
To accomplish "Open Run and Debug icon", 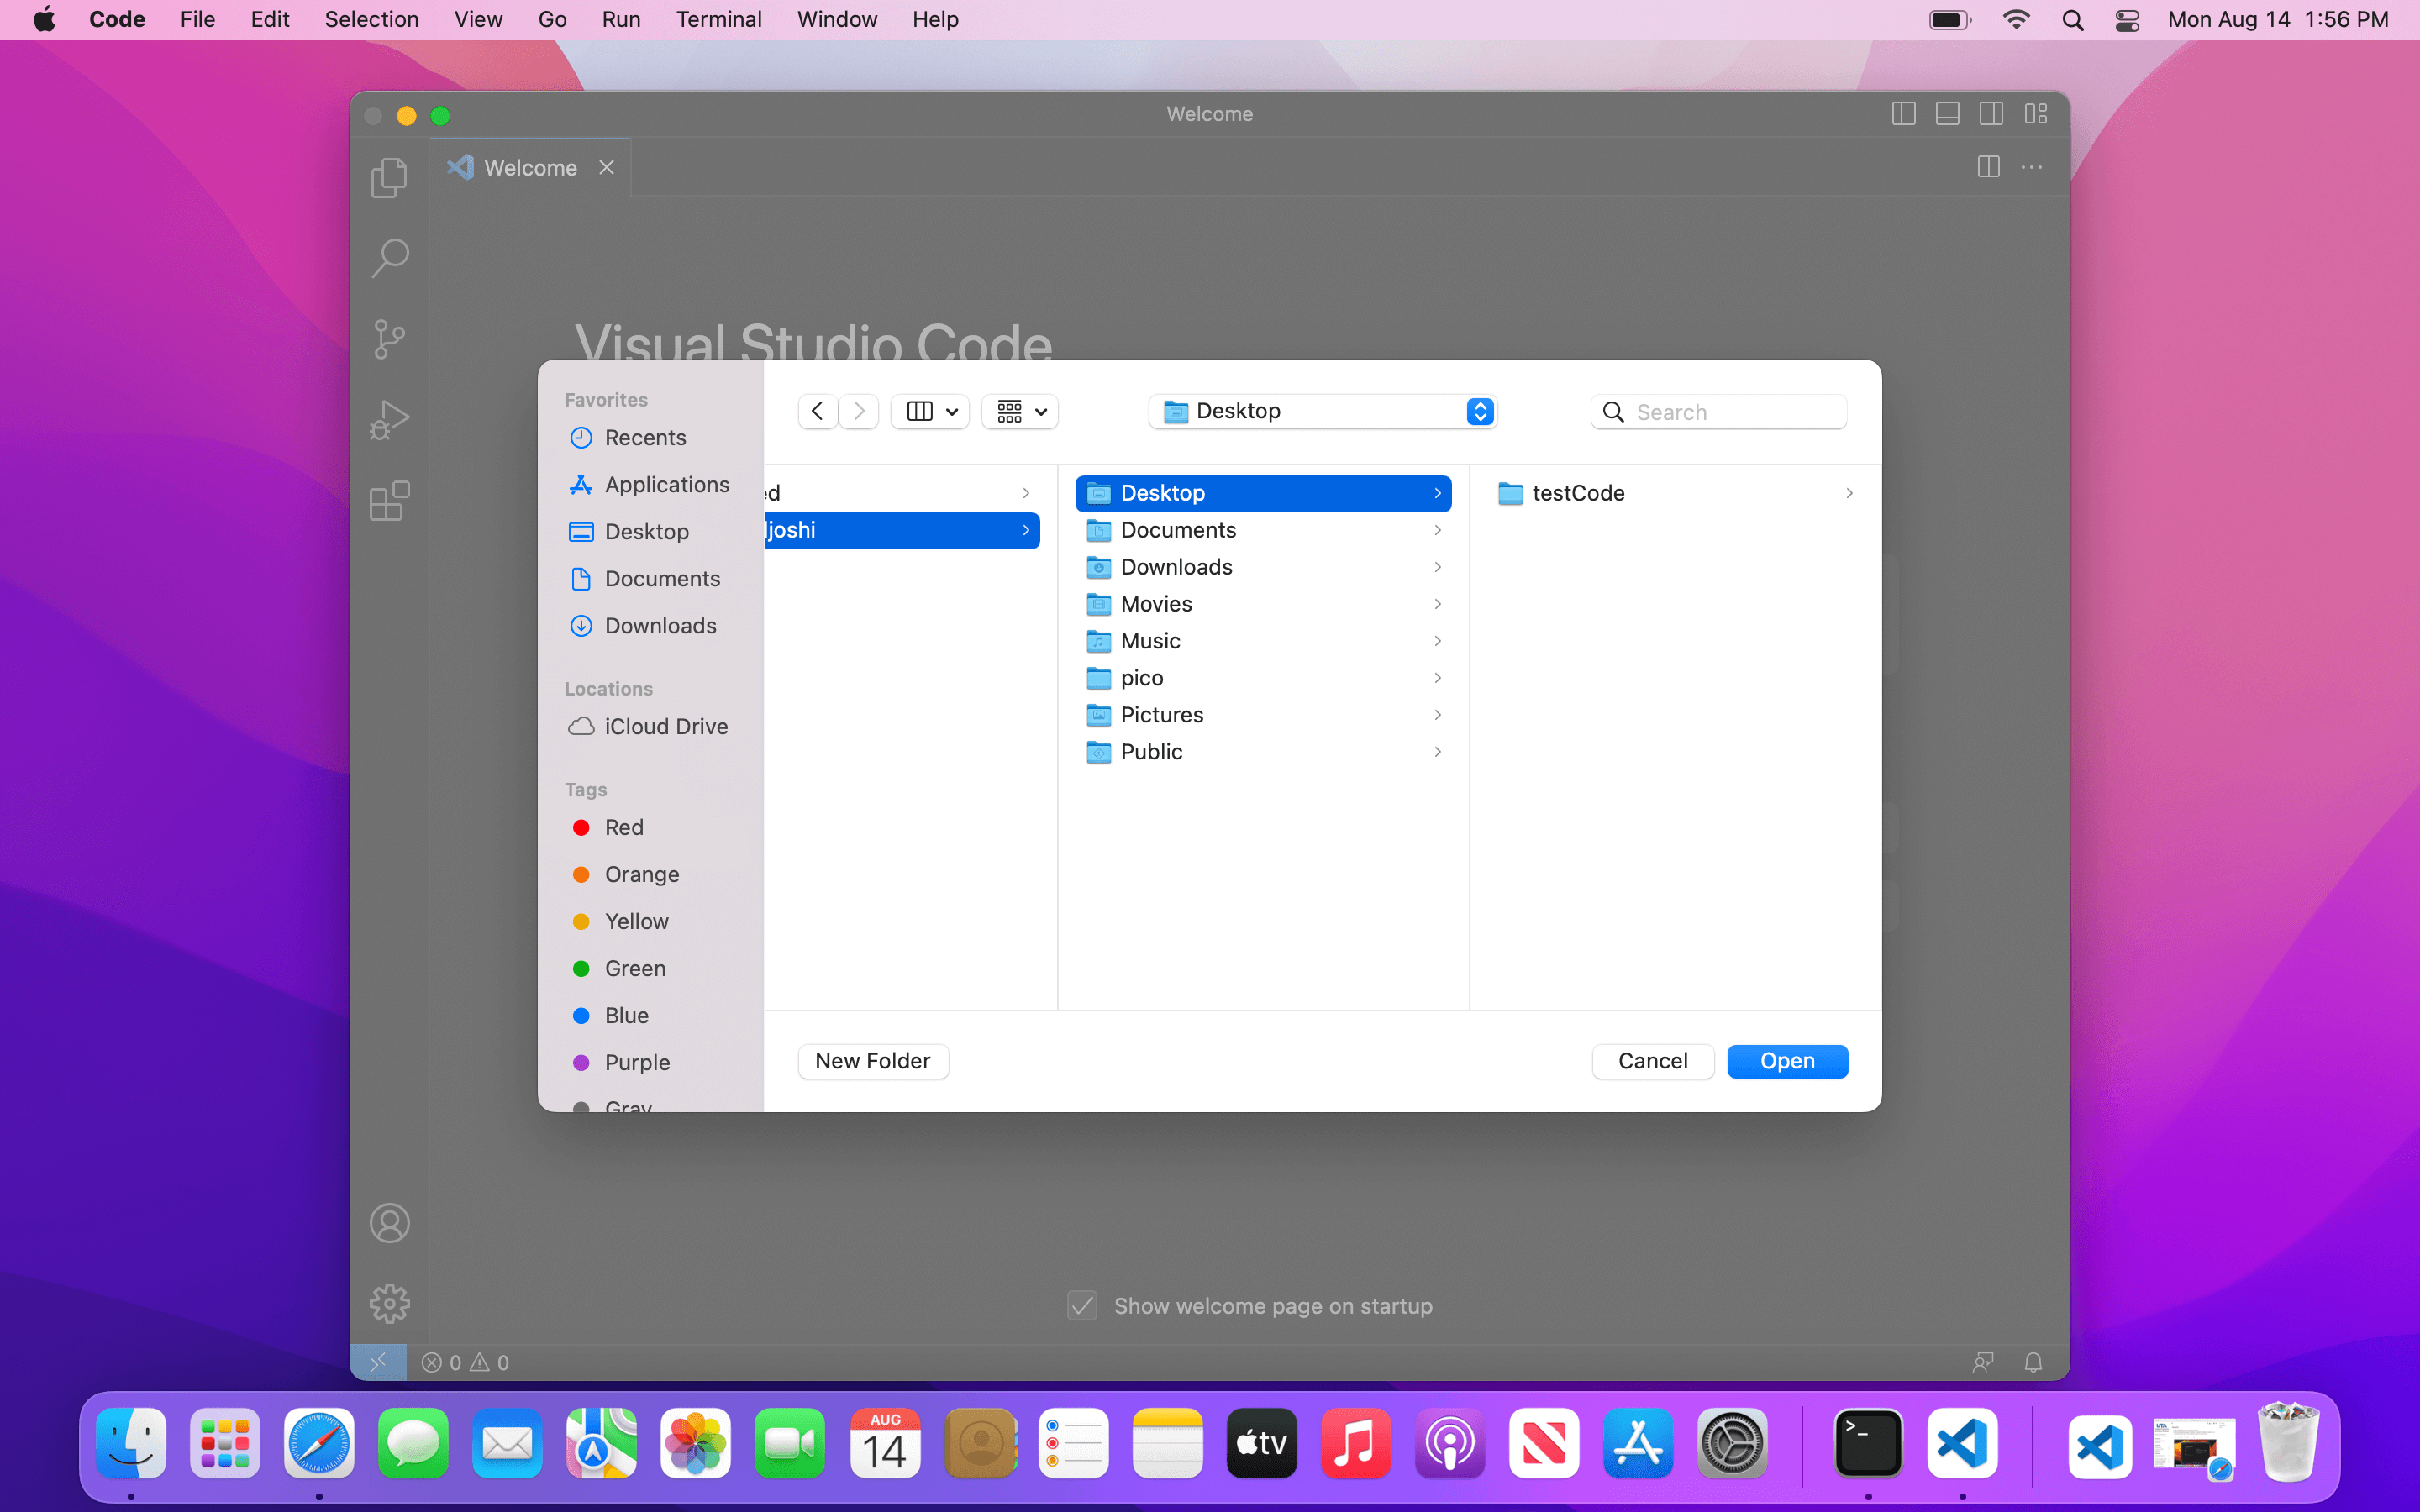I will pyautogui.click(x=389, y=420).
